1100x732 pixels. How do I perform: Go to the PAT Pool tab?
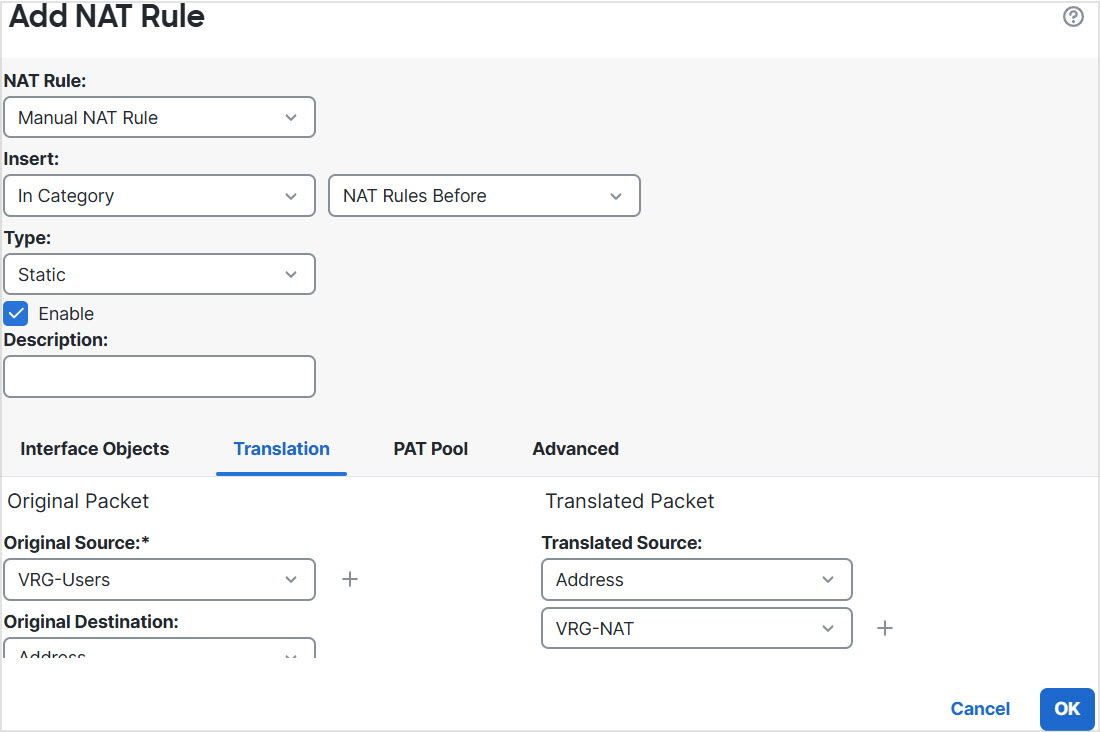coord(430,449)
